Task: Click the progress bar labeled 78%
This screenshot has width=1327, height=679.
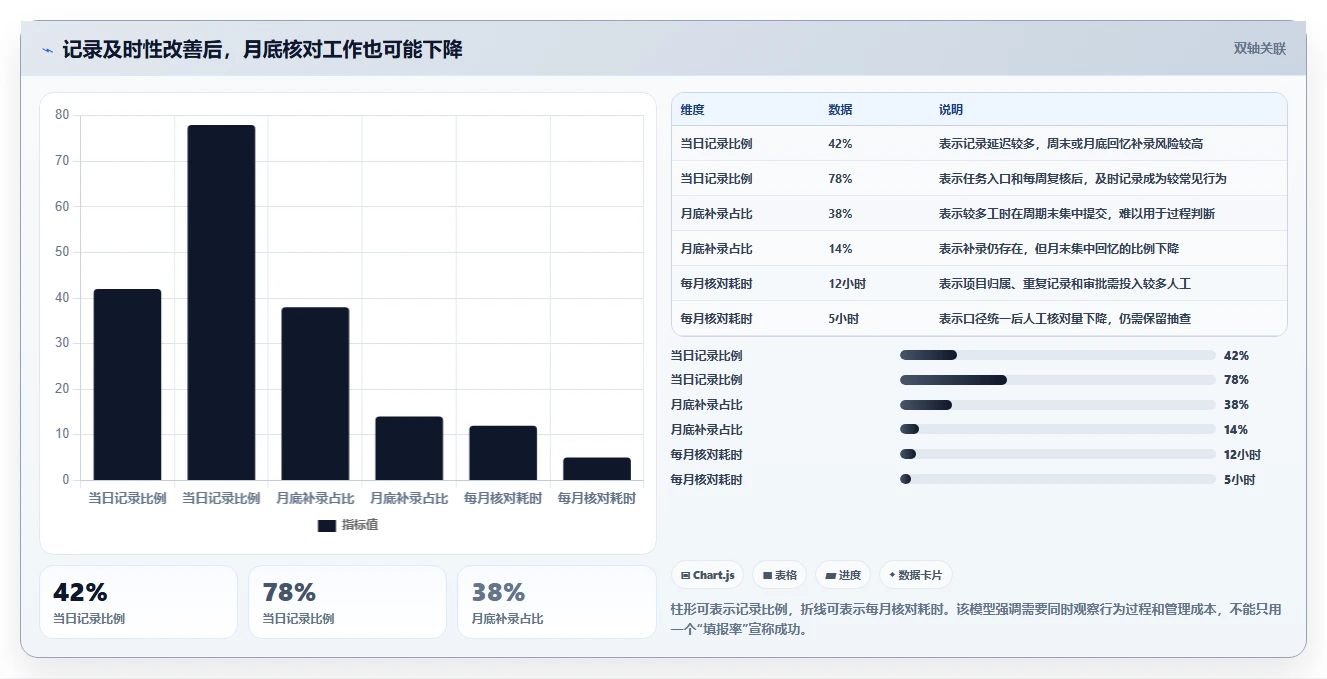Action: click(x=1058, y=380)
